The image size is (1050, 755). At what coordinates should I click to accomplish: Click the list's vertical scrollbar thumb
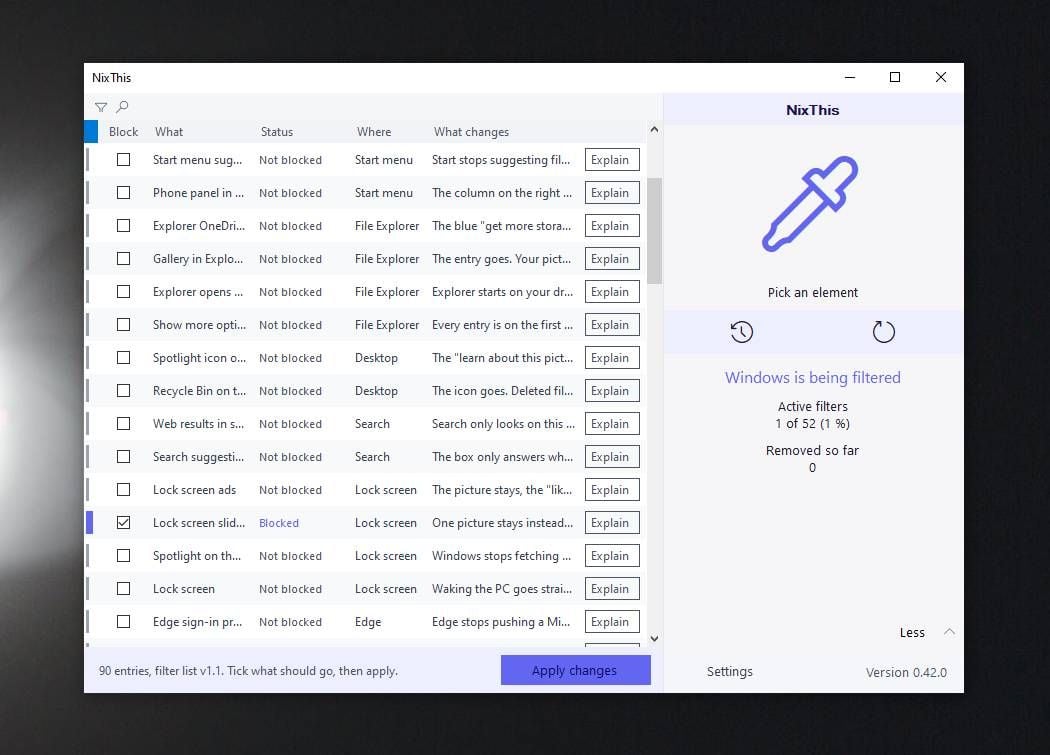click(x=654, y=230)
